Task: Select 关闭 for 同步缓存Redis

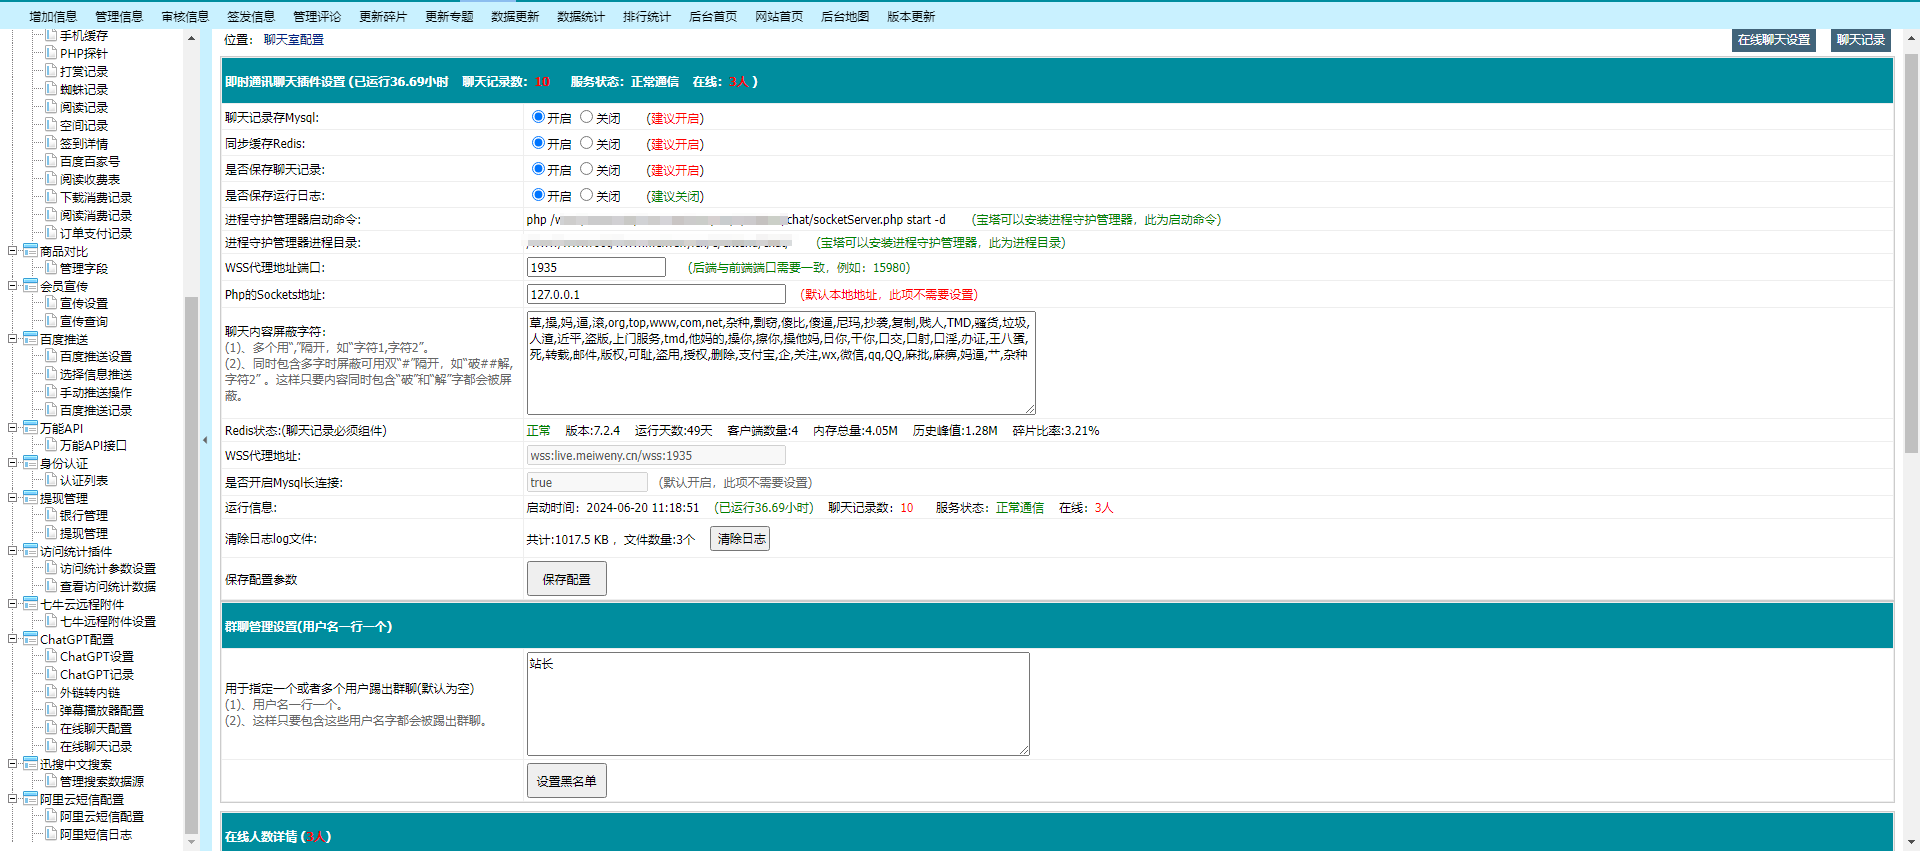Action: 587,143
